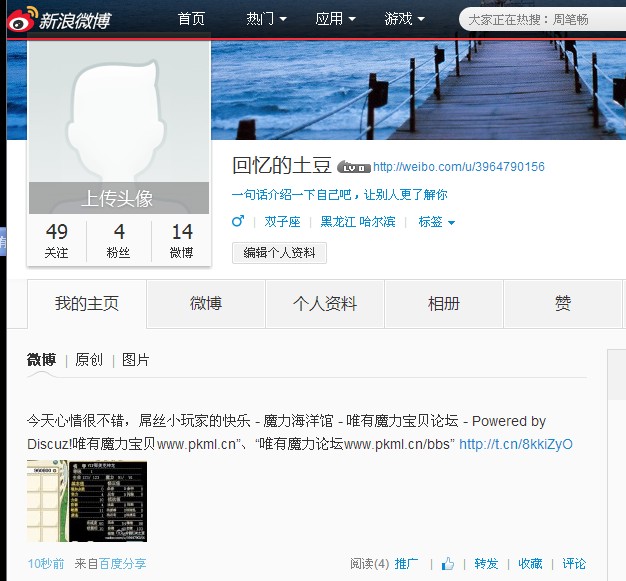
Task: Click the thumbs-up like icon on the post
Action: (448, 564)
